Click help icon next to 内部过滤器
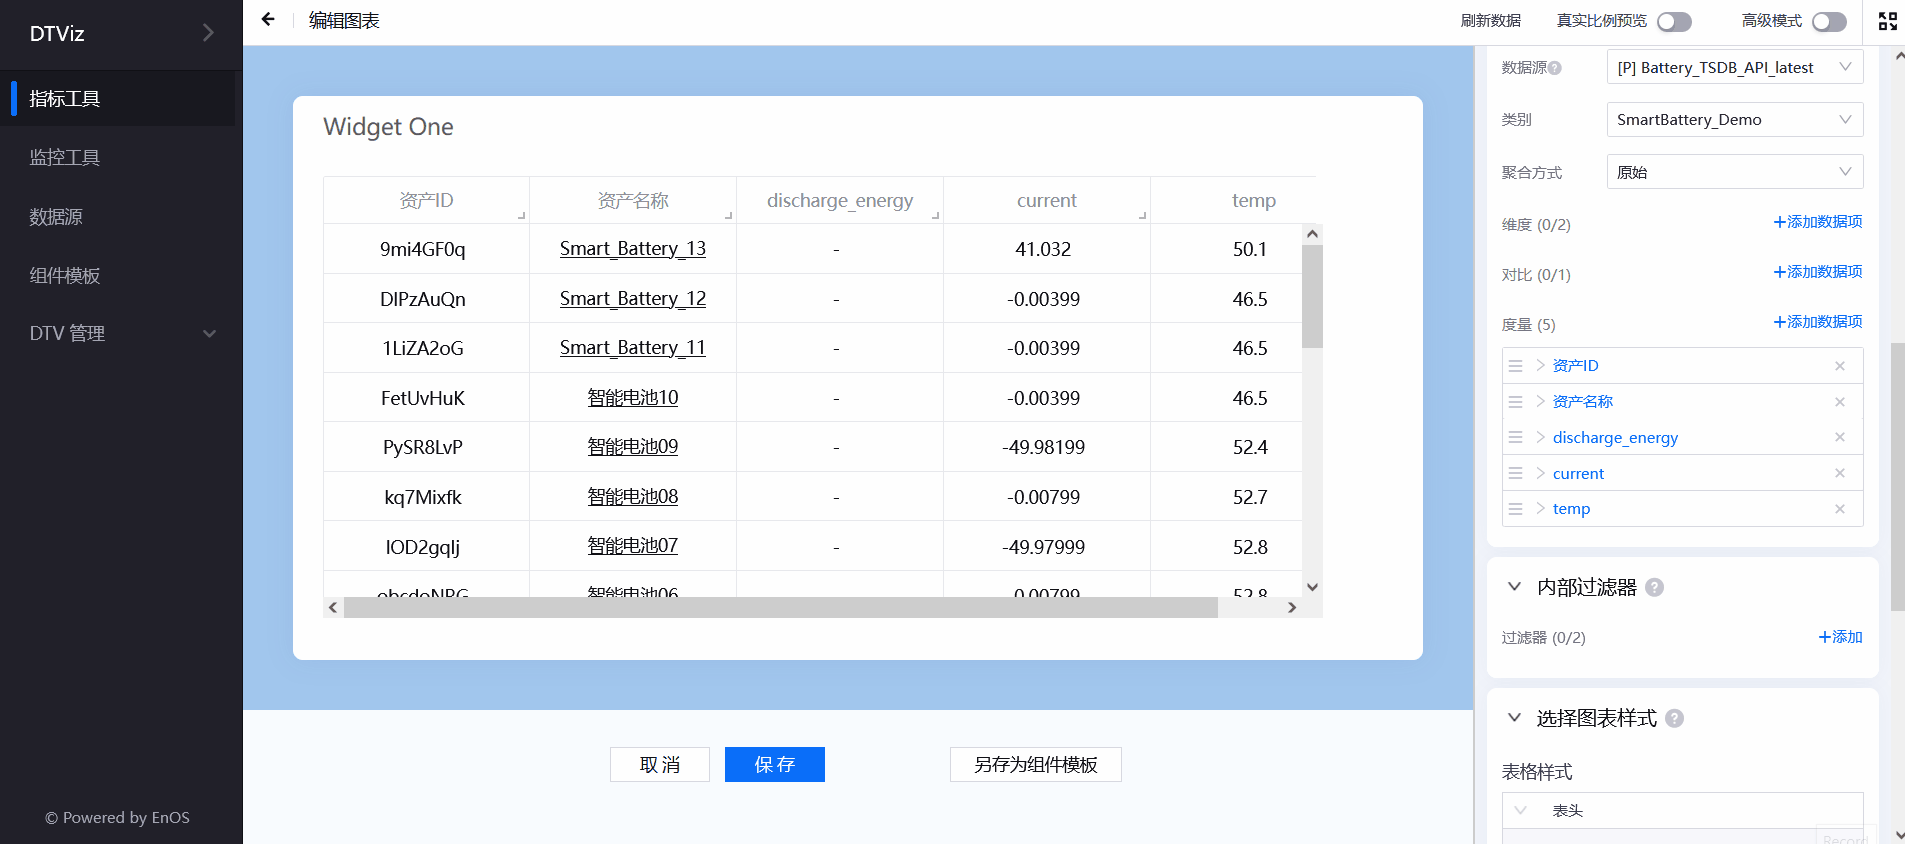 click(x=1654, y=588)
